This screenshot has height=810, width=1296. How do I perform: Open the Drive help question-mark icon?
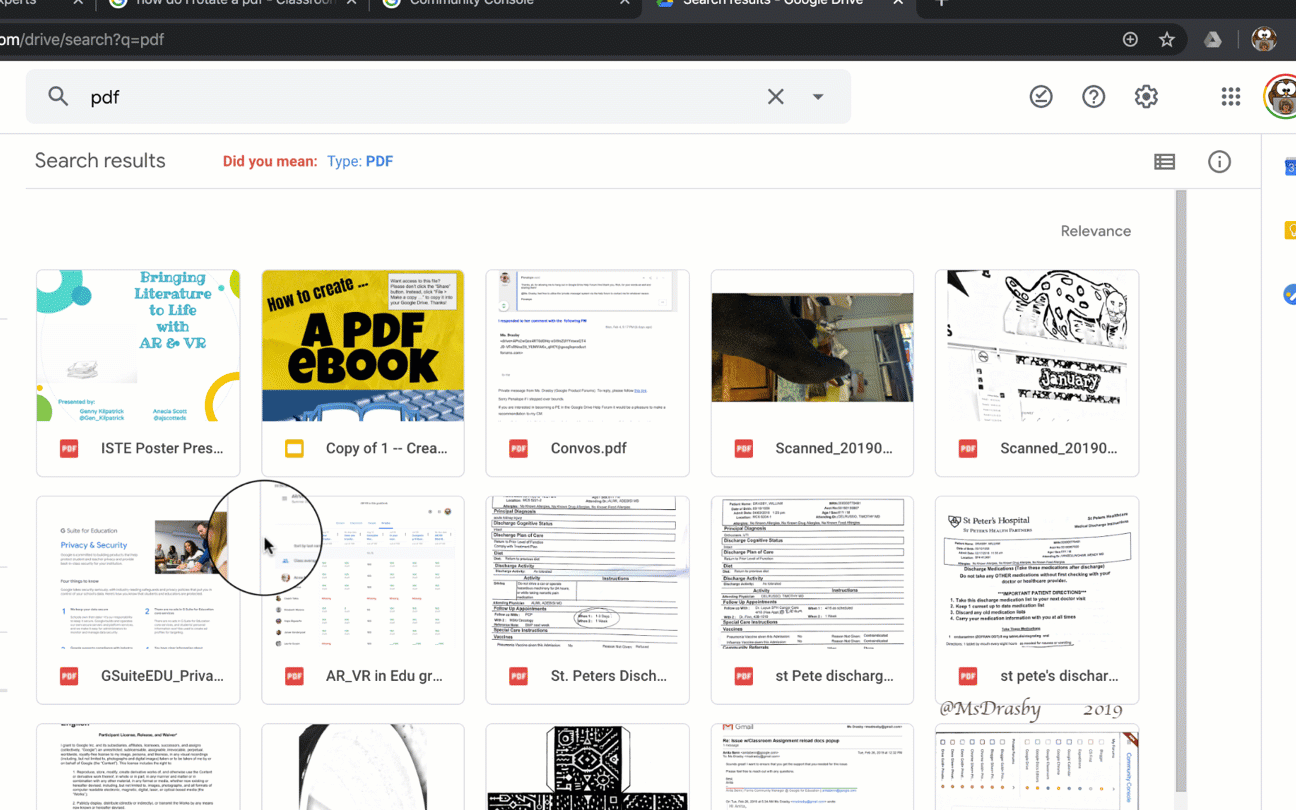[x=1094, y=96]
